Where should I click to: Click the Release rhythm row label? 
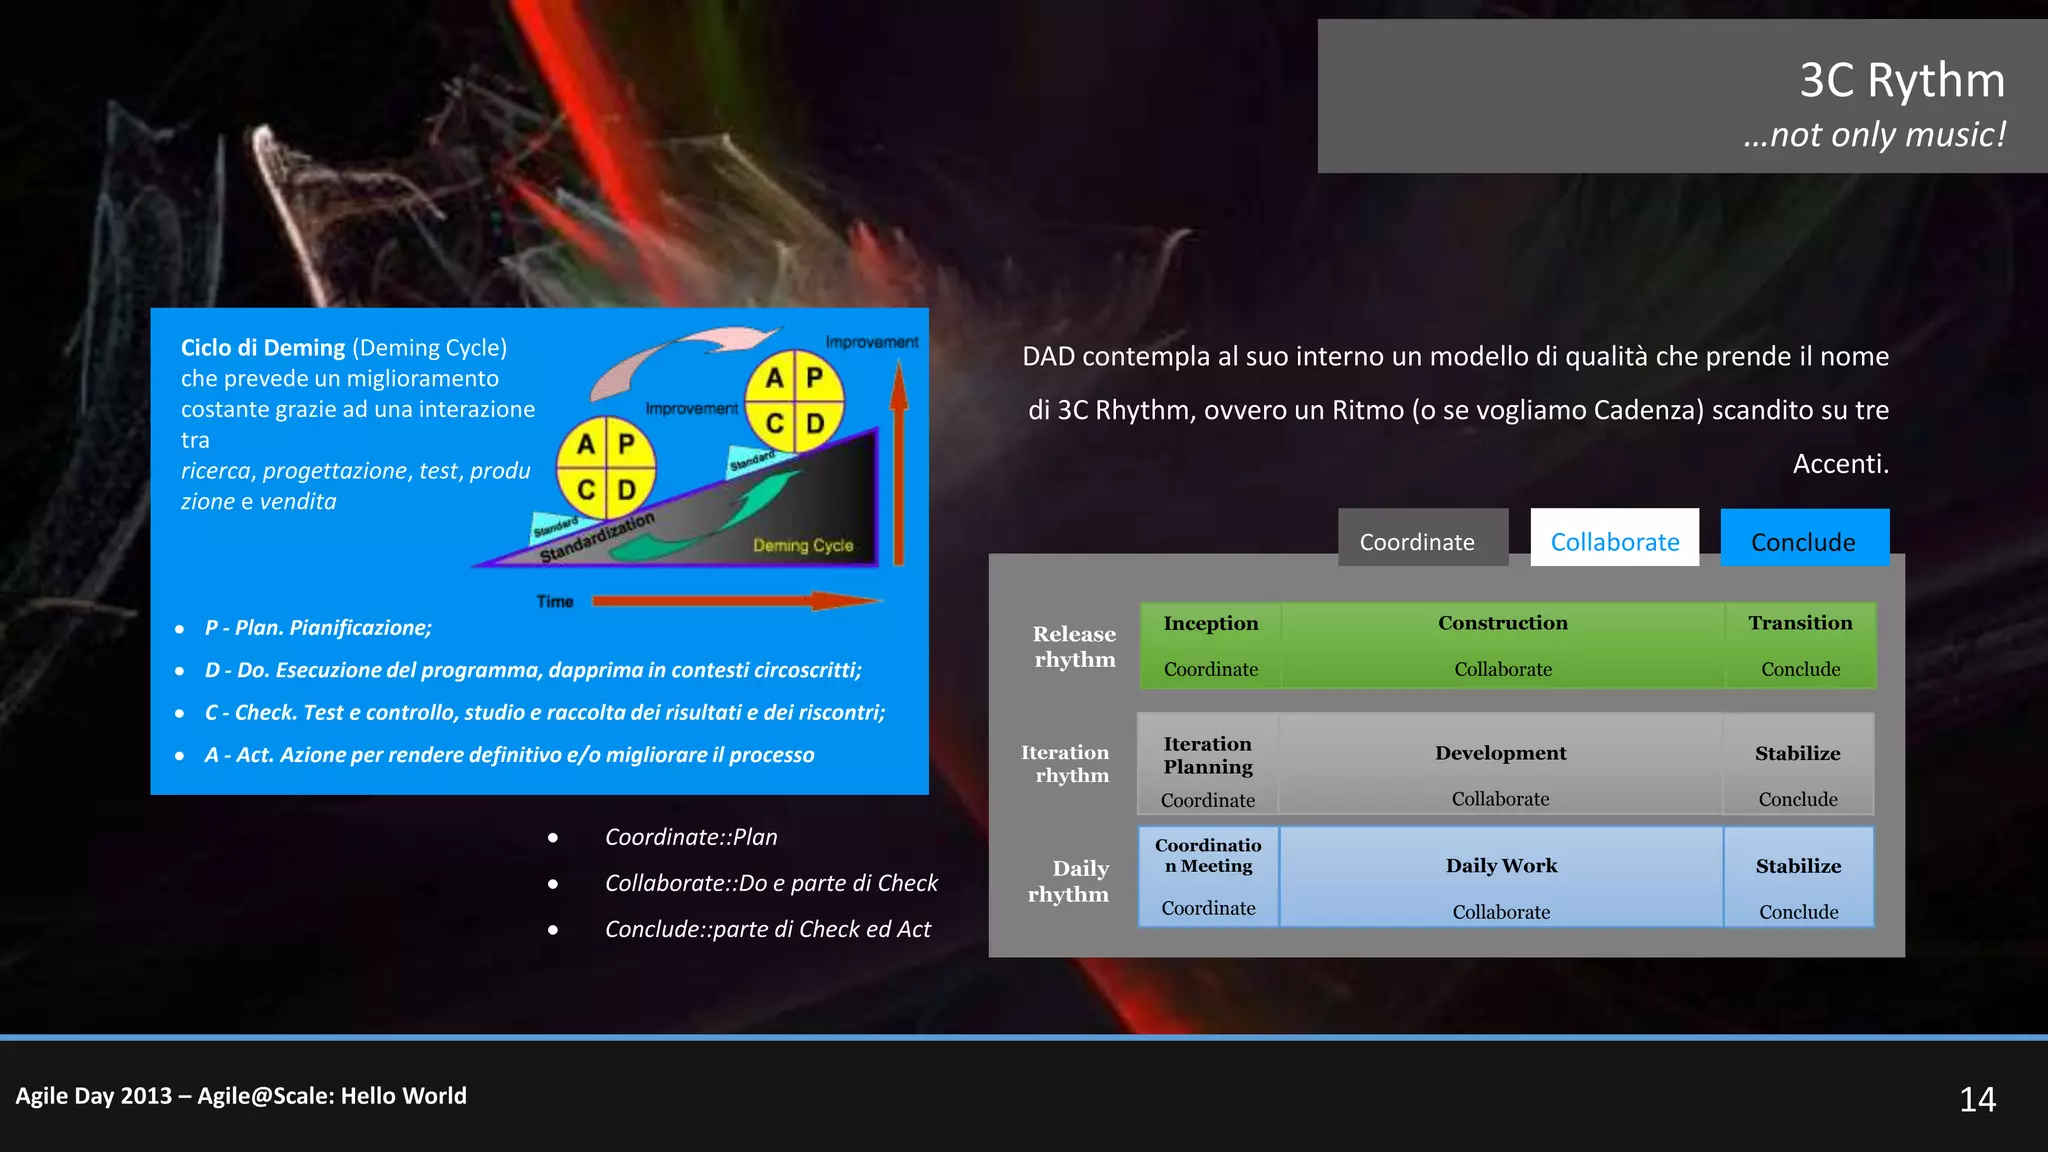point(1074,646)
